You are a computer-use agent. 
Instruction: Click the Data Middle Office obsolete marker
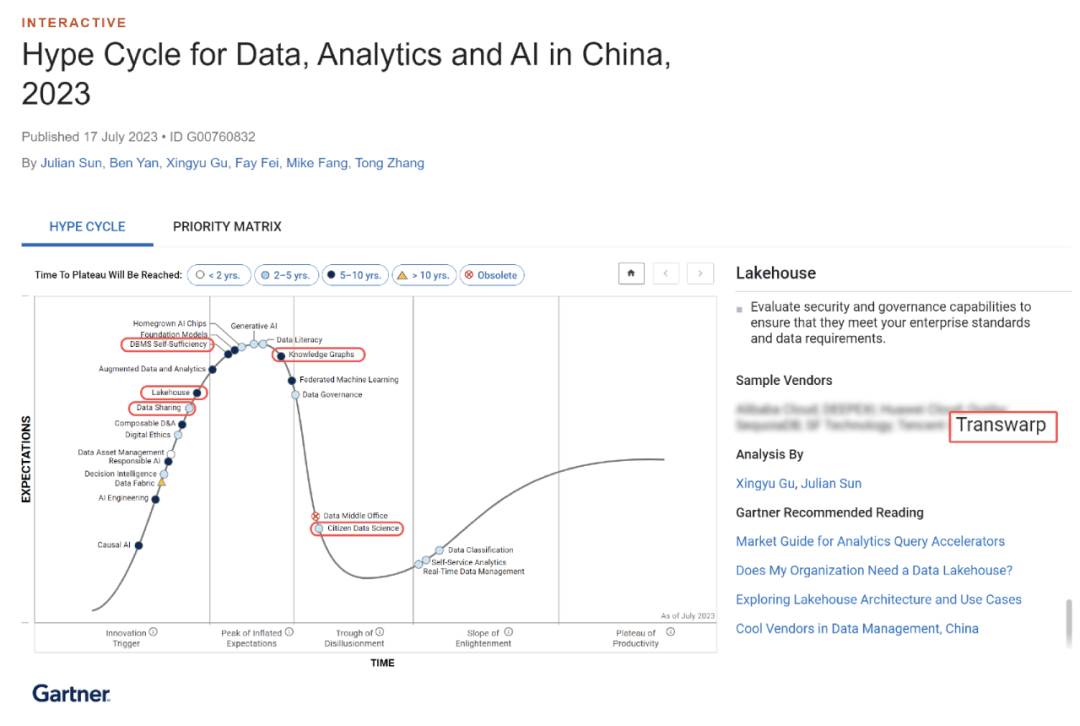coord(315,516)
